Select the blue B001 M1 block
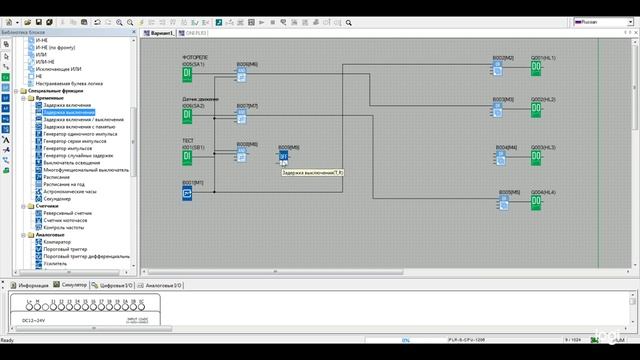Viewport: 640px width, 360px height. [187, 193]
